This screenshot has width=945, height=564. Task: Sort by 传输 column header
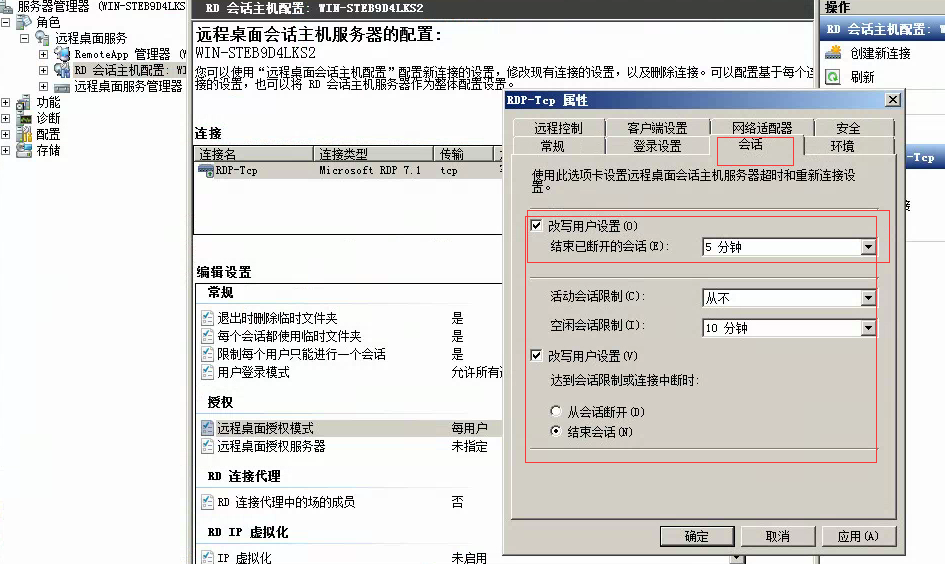[463, 154]
